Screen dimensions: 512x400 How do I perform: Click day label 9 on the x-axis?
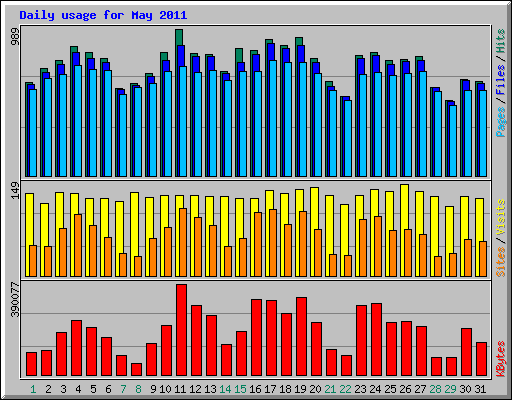153,389
